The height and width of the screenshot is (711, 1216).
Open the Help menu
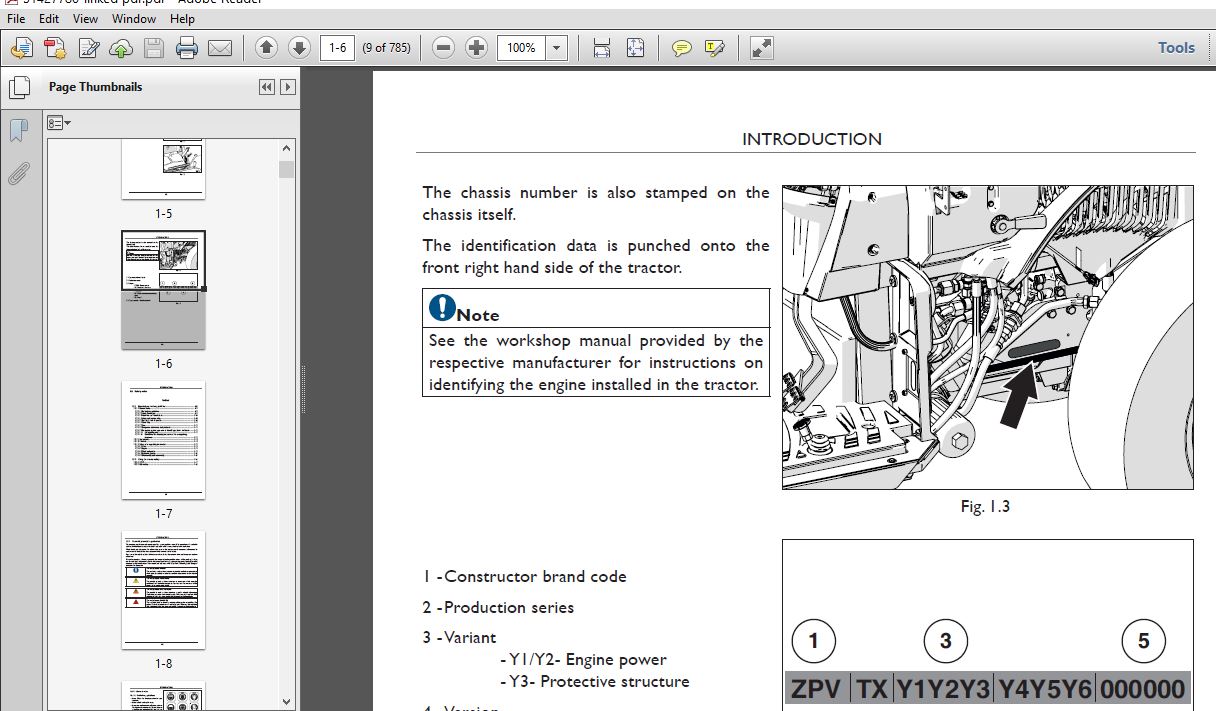coord(182,18)
